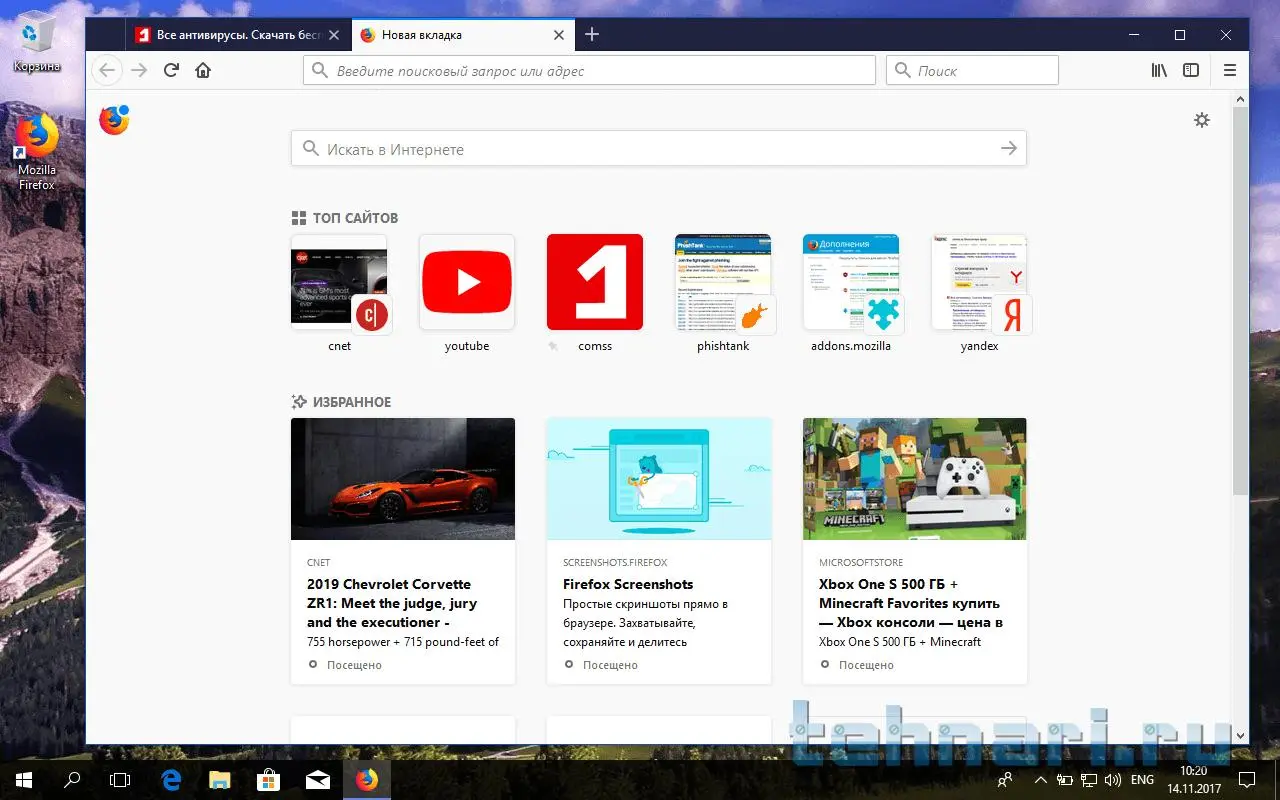Open the Firefox home page button
Screen dimensions: 1280x800
pos(203,70)
